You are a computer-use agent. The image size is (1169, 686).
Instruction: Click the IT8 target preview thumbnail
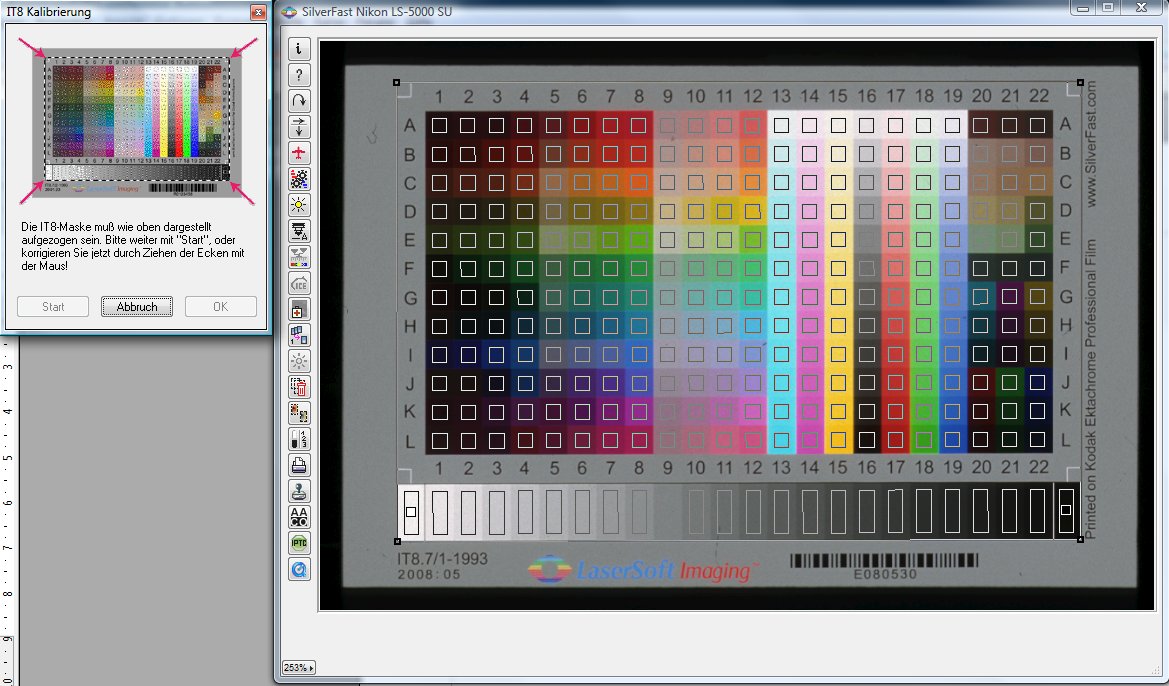tap(137, 118)
